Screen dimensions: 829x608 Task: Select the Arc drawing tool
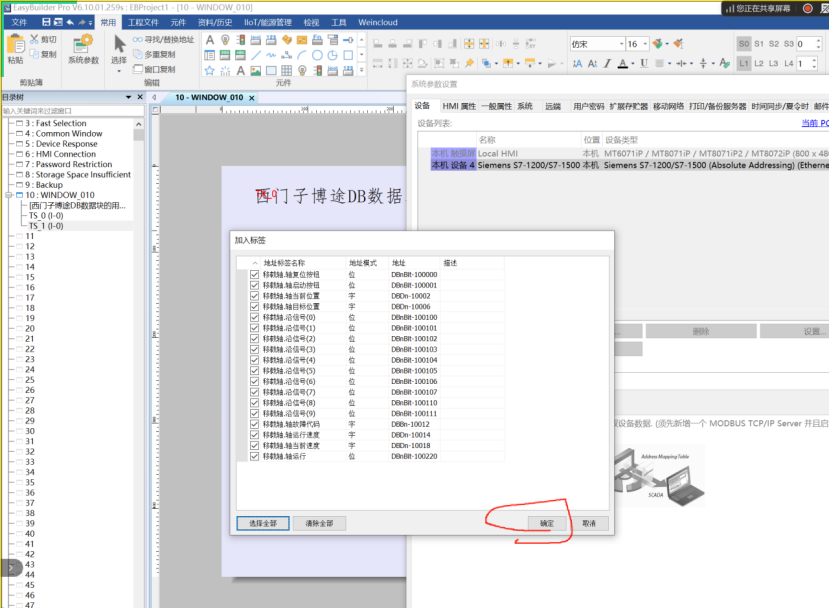pyautogui.click(x=302, y=55)
